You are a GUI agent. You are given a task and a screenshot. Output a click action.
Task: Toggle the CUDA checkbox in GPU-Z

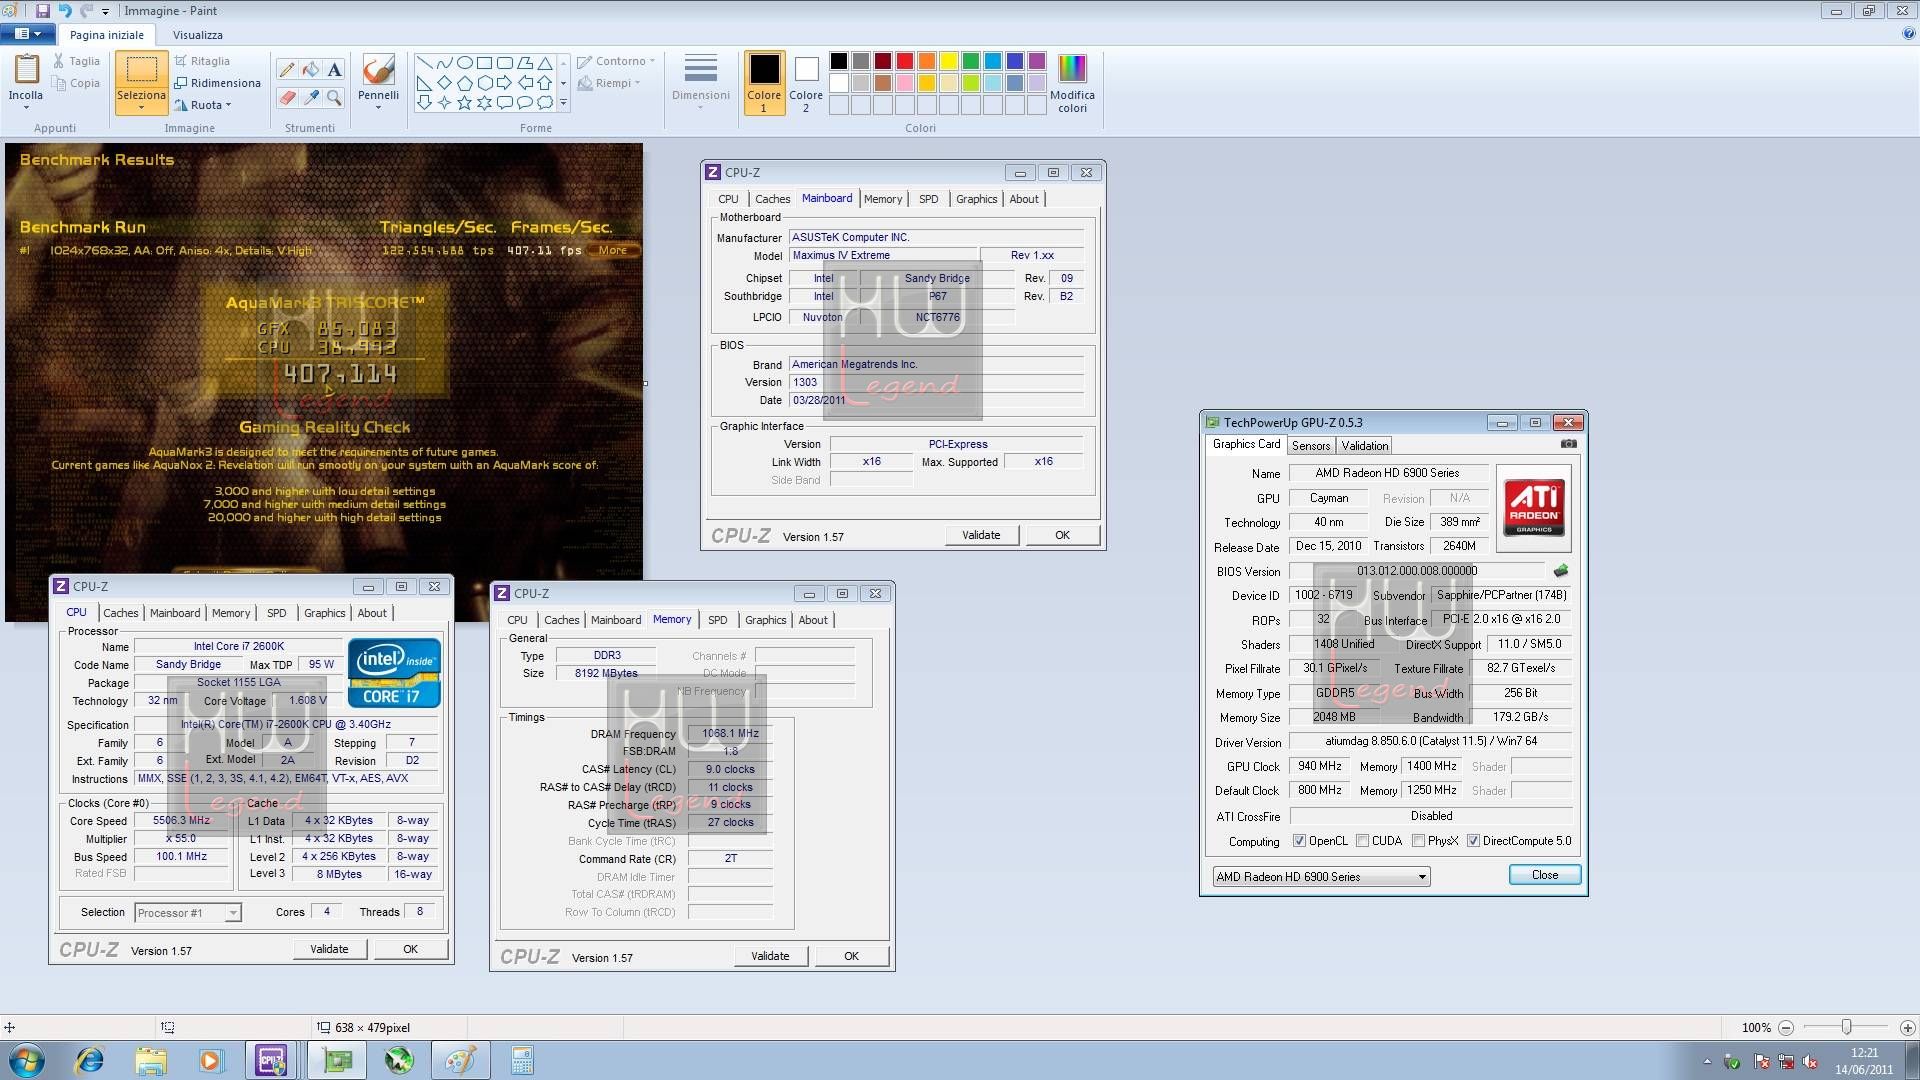1363,841
